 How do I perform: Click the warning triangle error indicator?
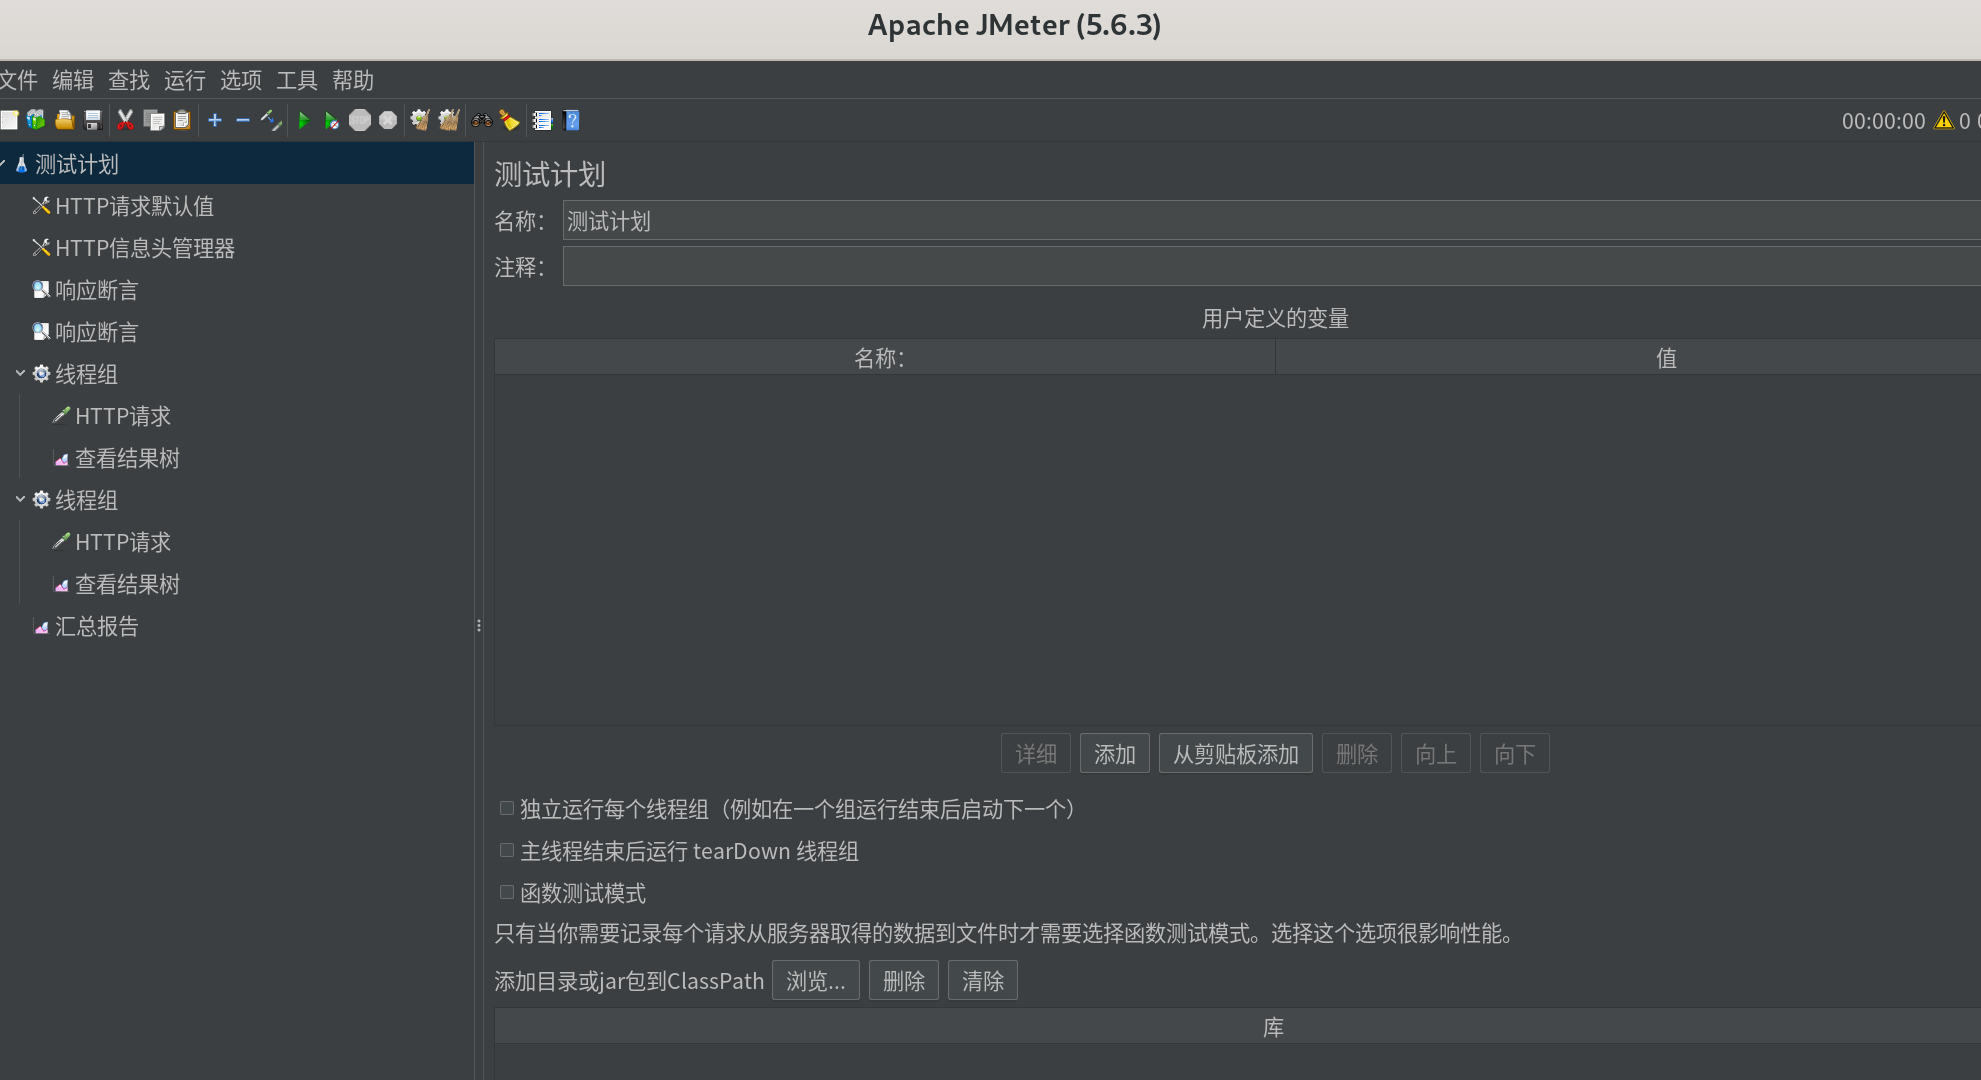1944,121
